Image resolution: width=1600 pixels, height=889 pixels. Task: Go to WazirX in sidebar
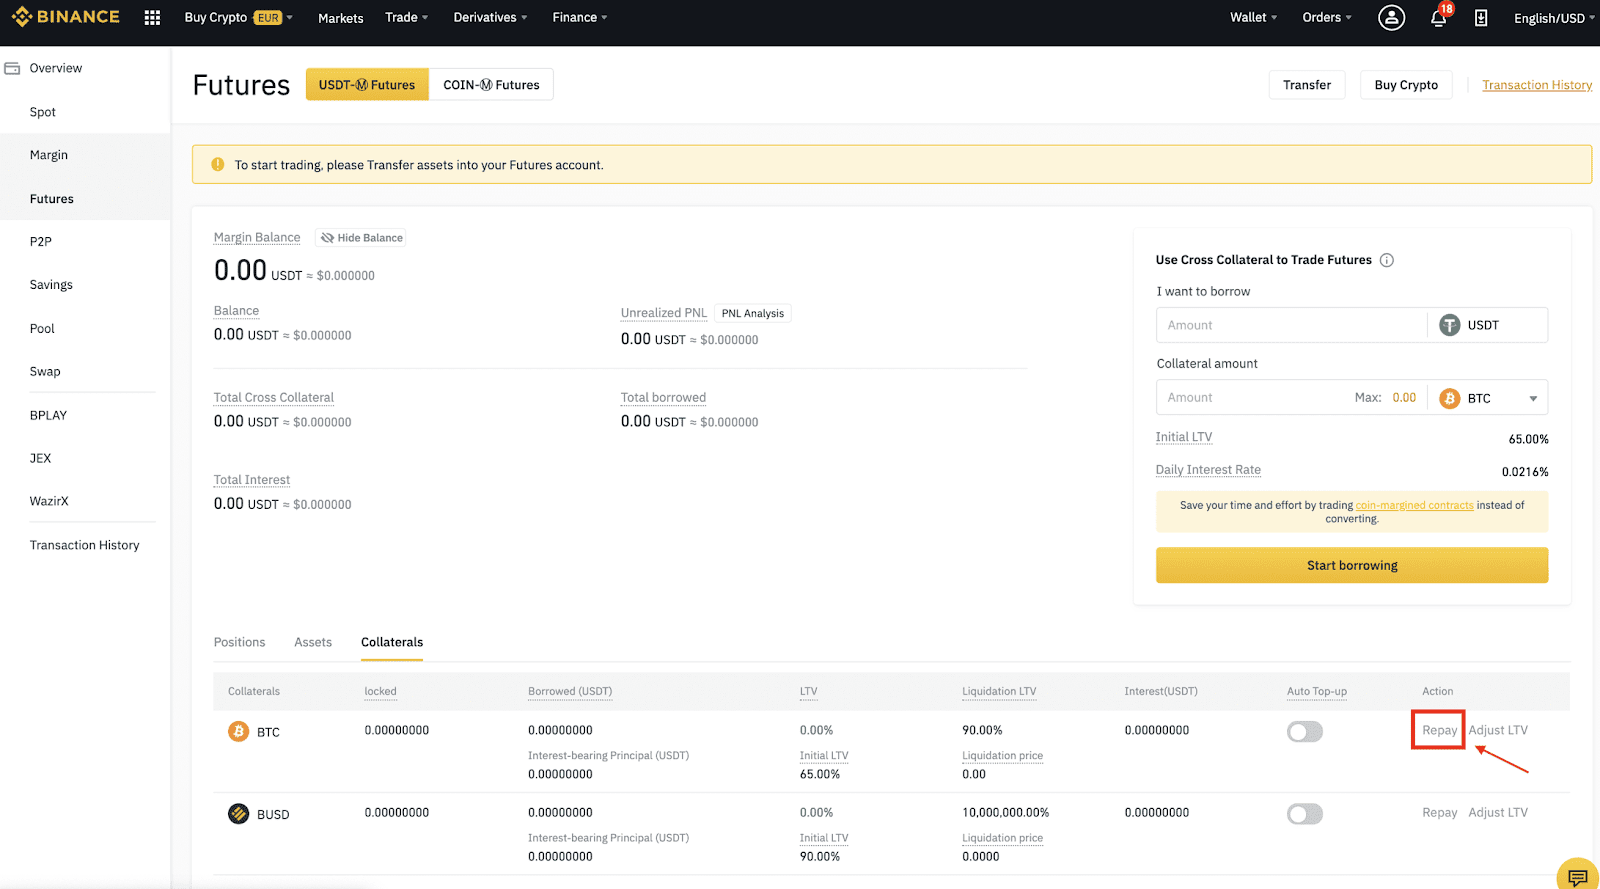tap(49, 502)
